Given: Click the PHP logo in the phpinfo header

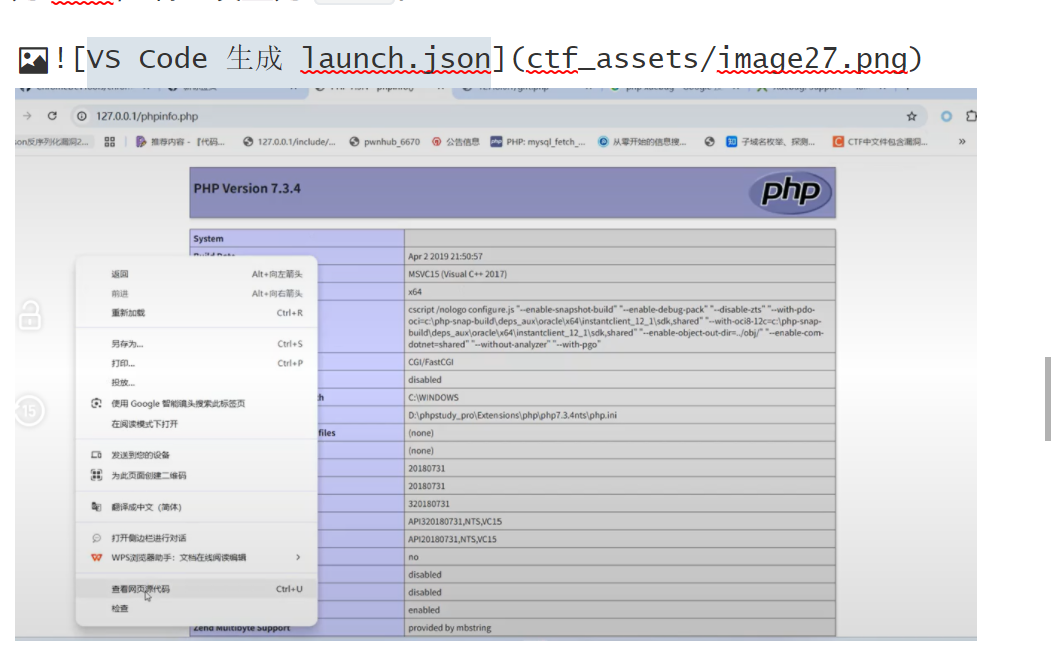Looking at the screenshot, I should coord(790,192).
